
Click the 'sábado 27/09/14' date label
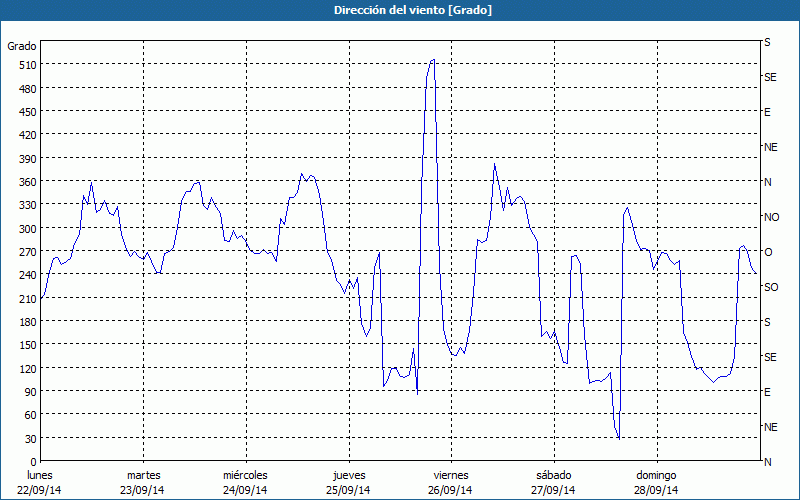(553, 482)
